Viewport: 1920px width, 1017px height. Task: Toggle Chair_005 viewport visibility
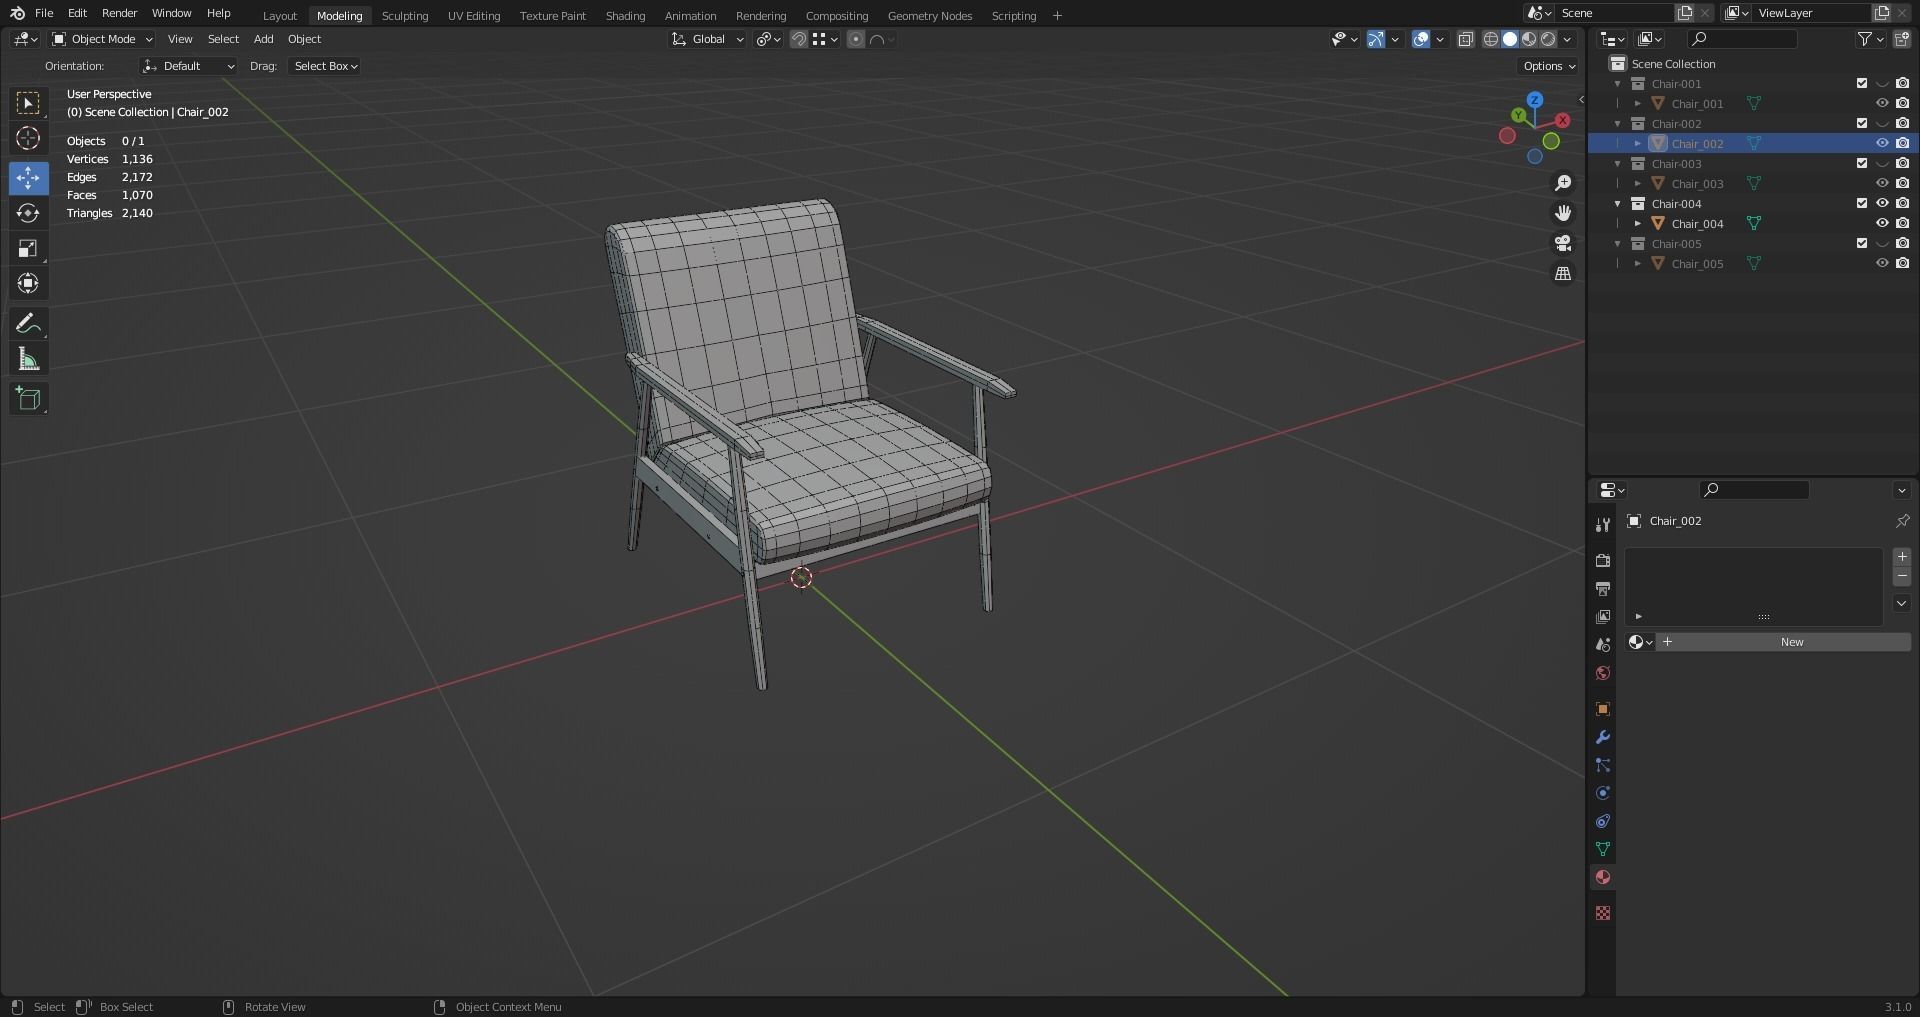[1882, 263]
